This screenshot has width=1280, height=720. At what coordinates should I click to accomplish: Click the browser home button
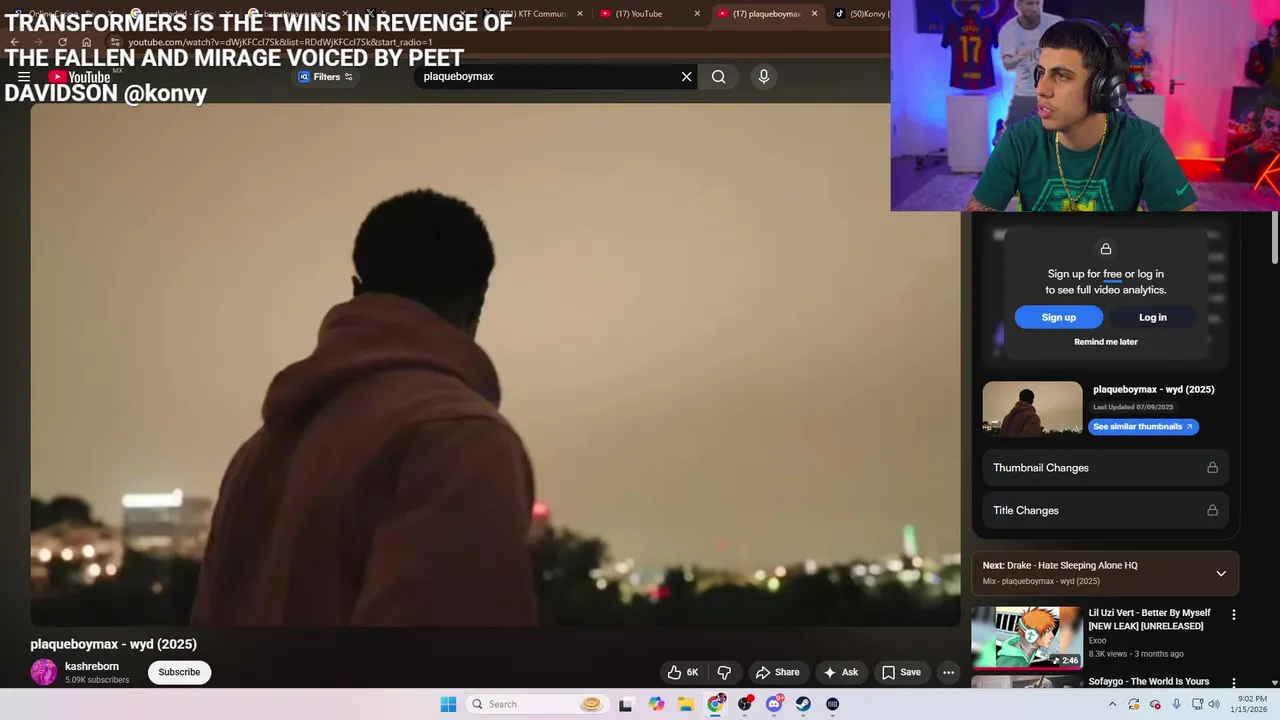87,42
